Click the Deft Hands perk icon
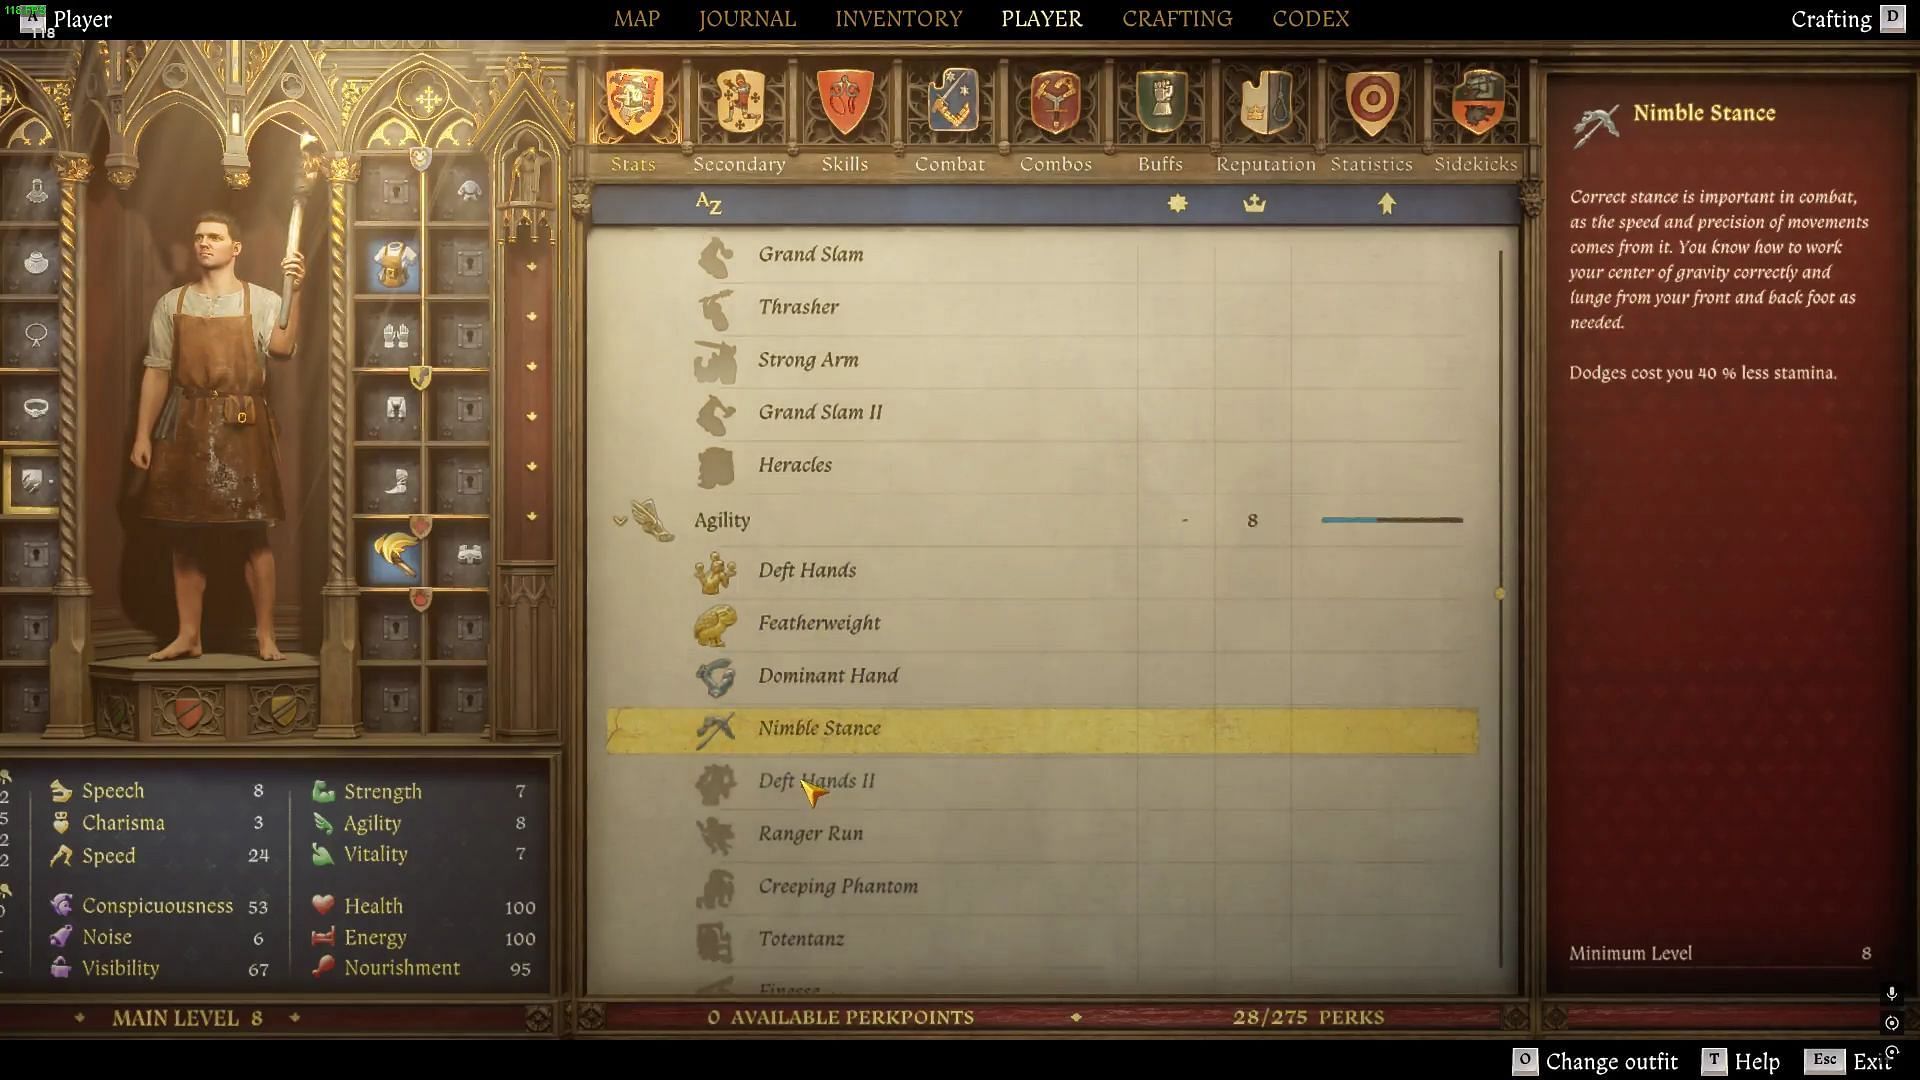Image resolution: width=1920 pixels, height=1080 pixels. tap(716, 572)
